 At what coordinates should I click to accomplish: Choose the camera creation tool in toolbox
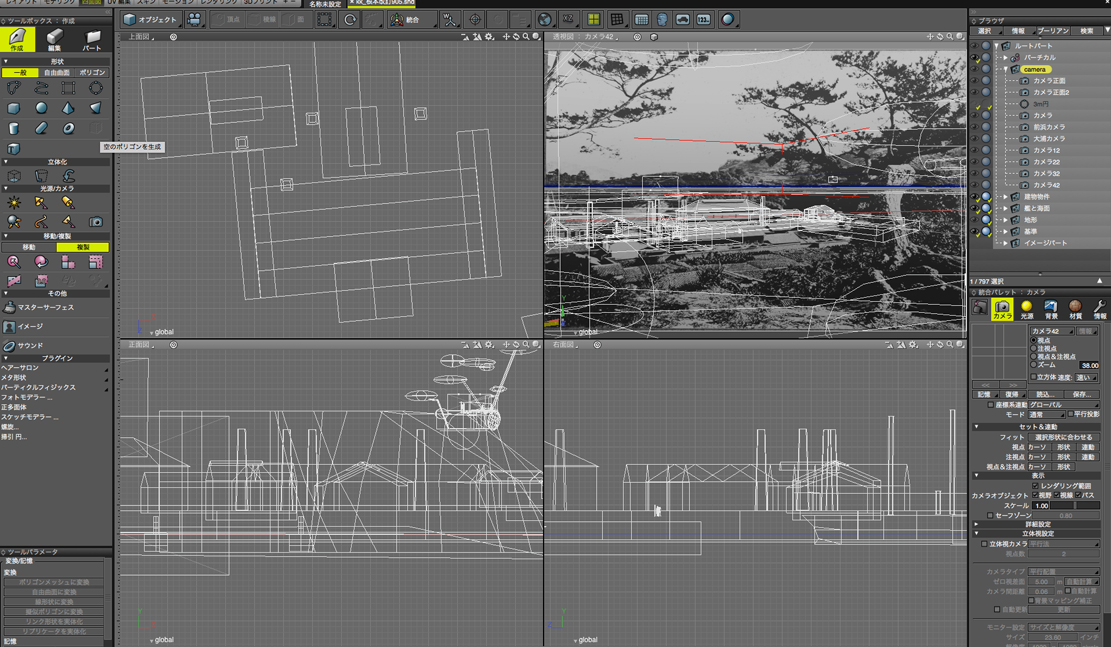95,222
